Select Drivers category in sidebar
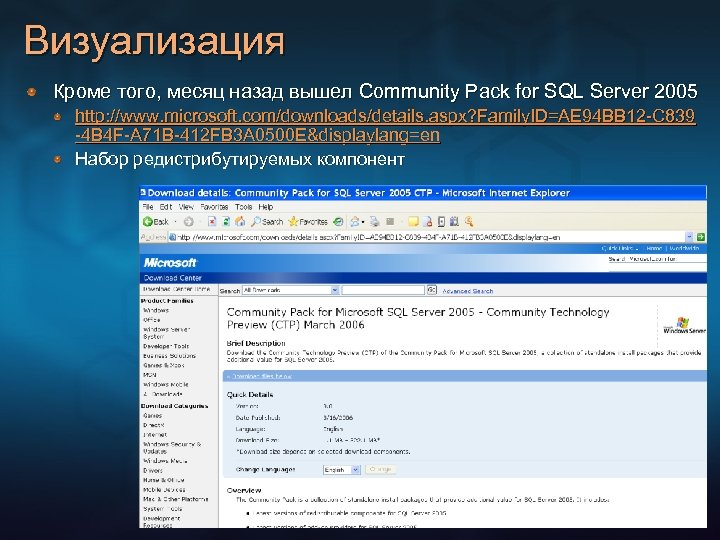This screenshot has width=720, height=540. pos(153,471)
